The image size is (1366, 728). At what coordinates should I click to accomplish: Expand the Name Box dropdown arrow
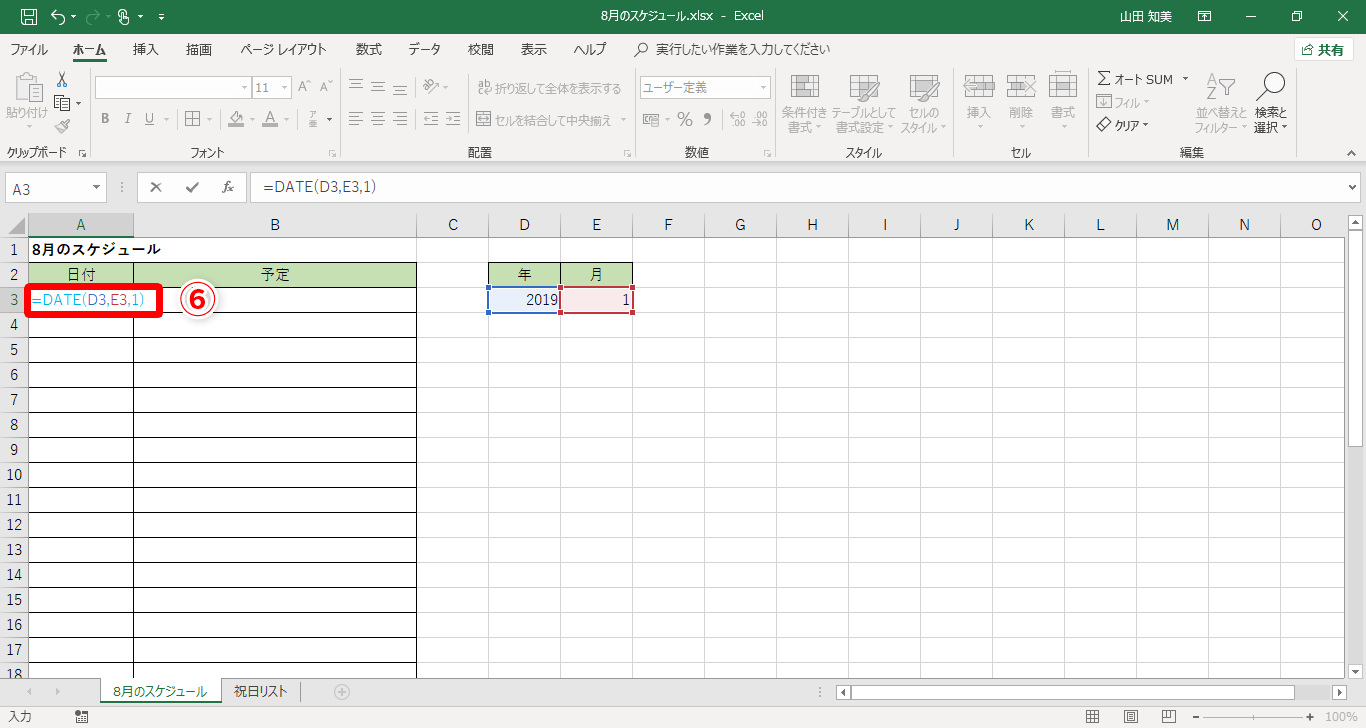(96, 187)
